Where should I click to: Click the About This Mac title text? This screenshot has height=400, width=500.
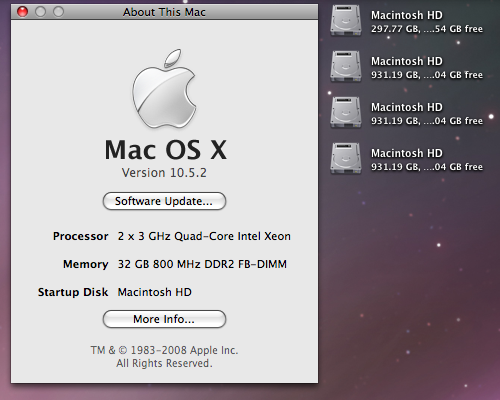click(x=164, y=12)
